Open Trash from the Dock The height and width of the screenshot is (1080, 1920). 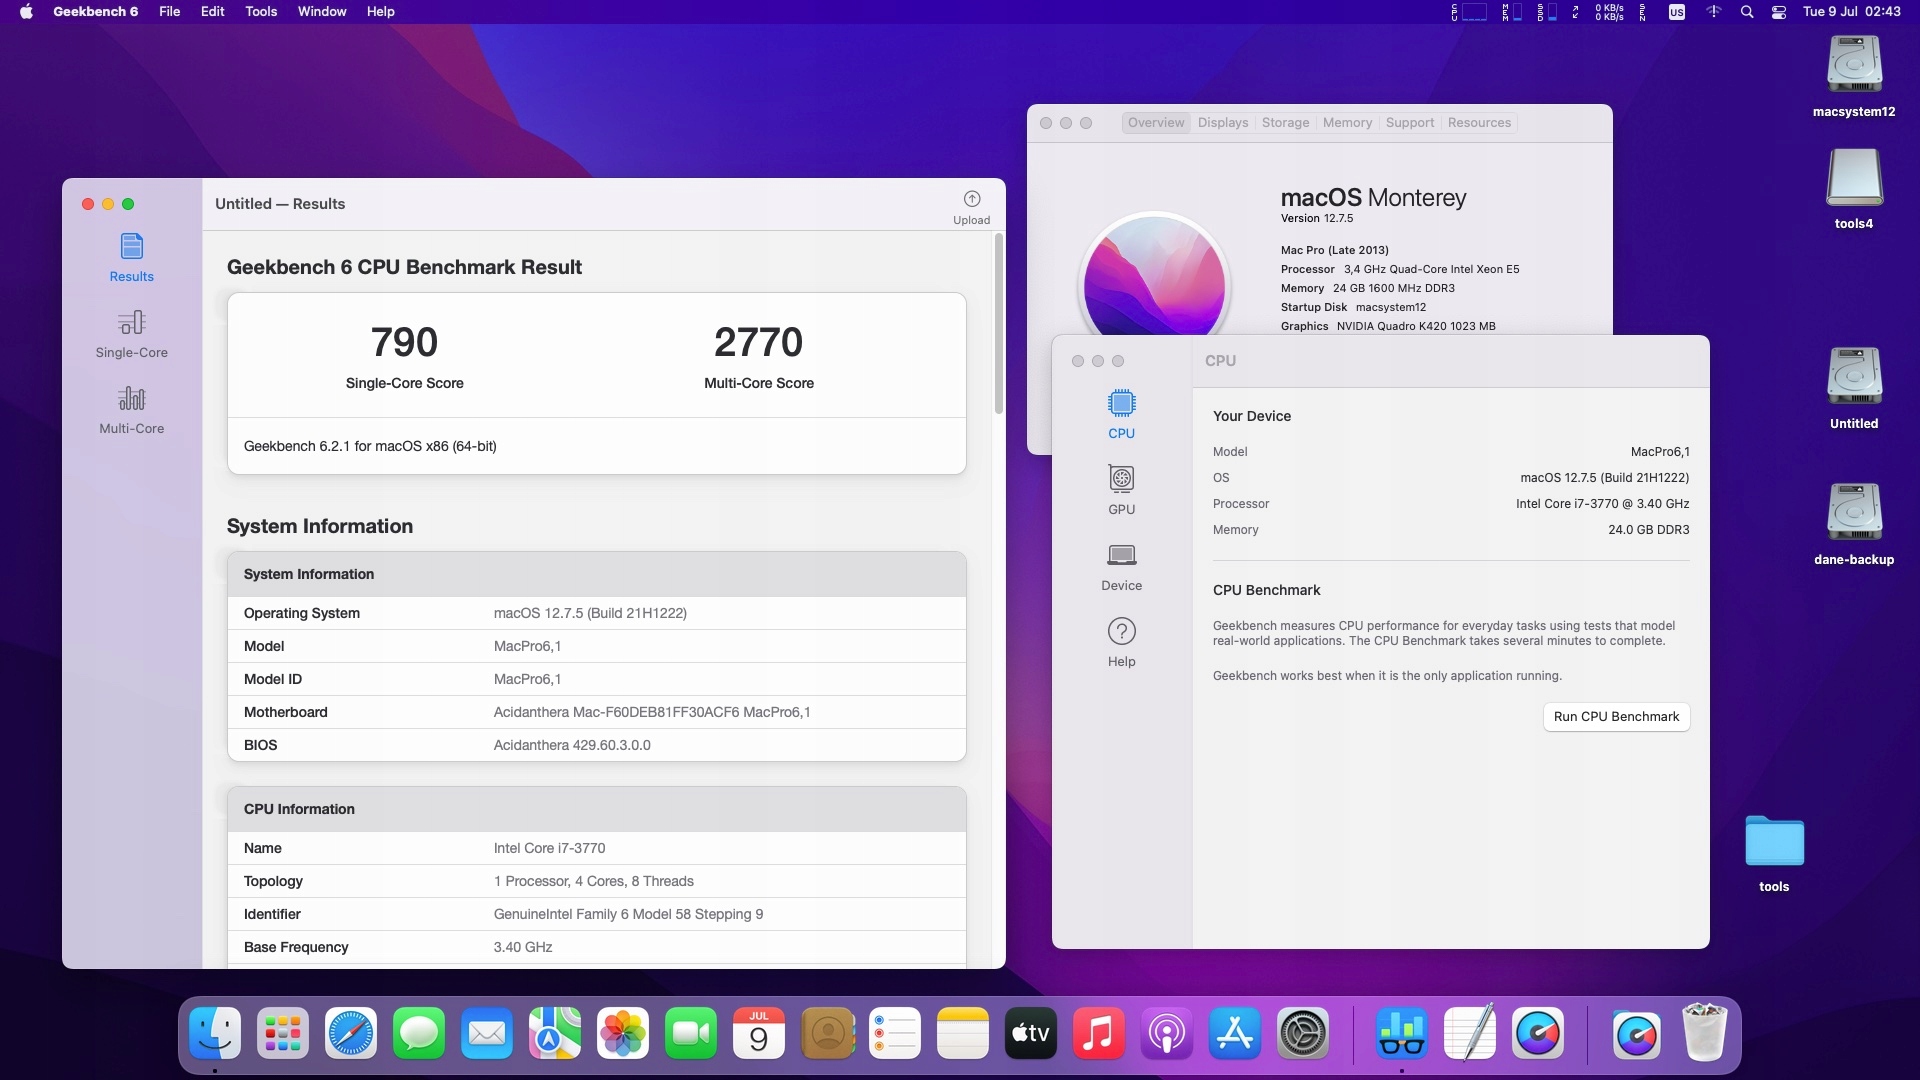(x=1704, y=1034)
